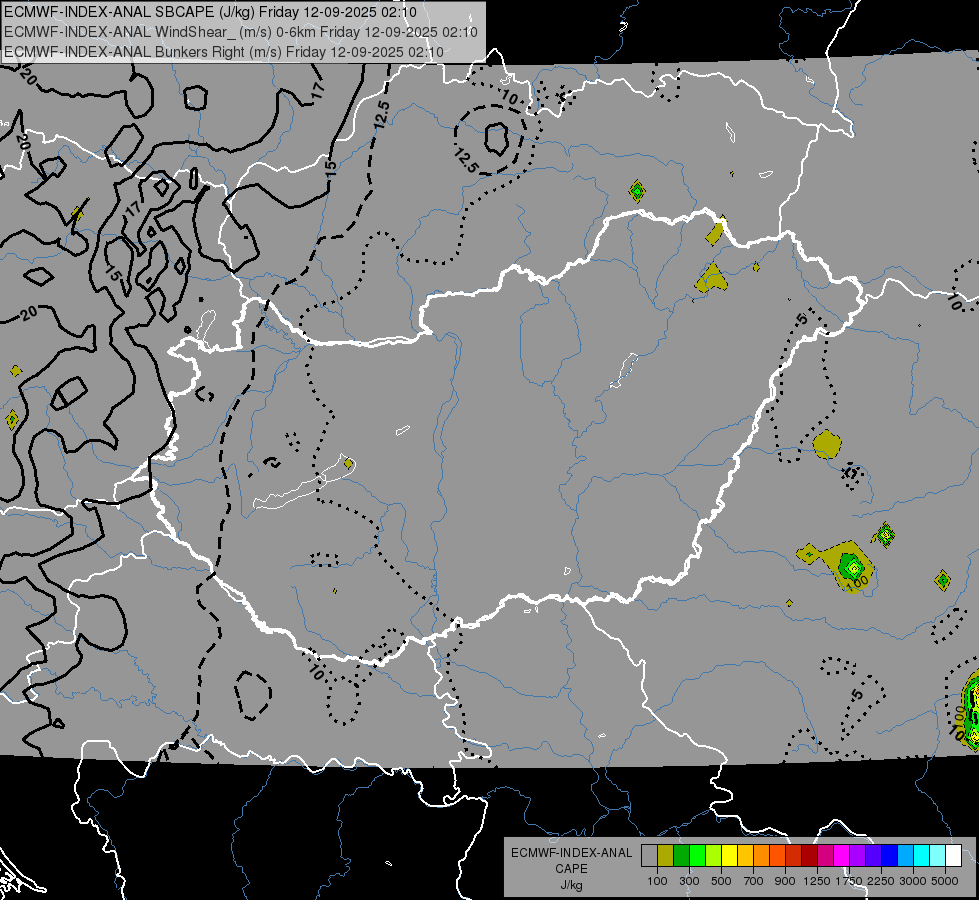The image size is (979, 900).
Task: Select the pure yellow legend swatch
Action: 729,856
